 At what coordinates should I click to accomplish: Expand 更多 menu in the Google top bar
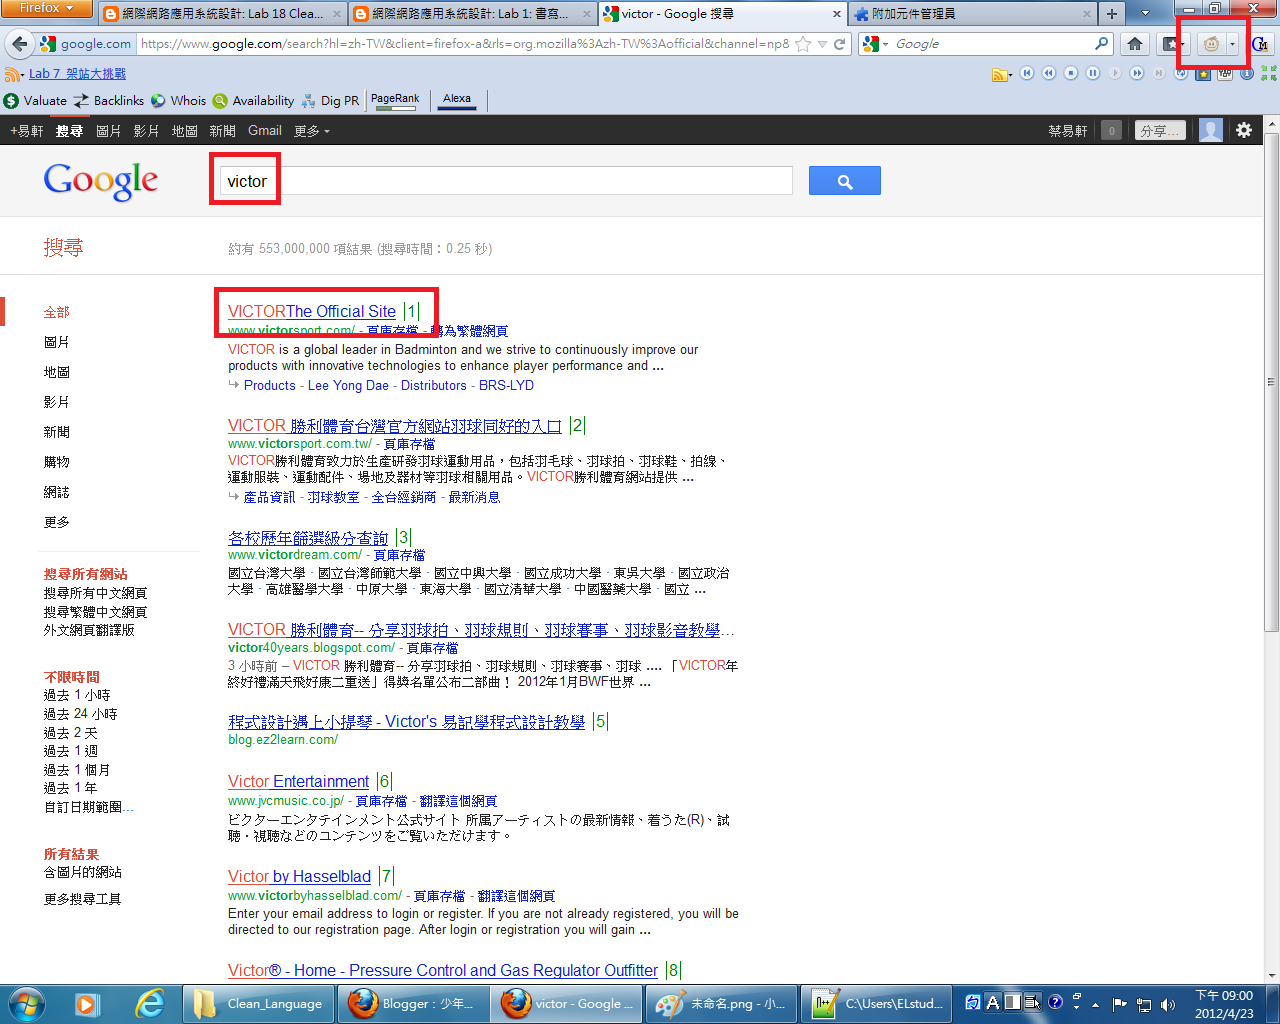pyautogui.click(x=311, y=131)
